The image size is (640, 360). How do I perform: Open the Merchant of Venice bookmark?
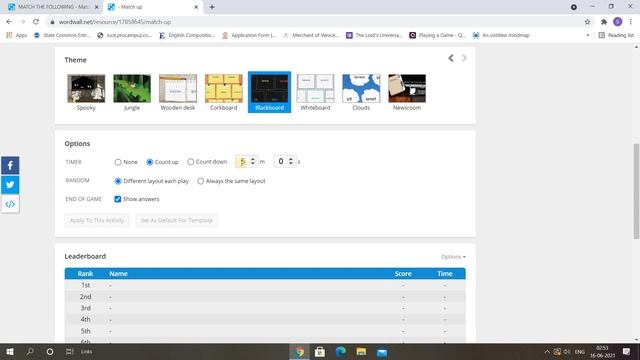click(311, 36)
